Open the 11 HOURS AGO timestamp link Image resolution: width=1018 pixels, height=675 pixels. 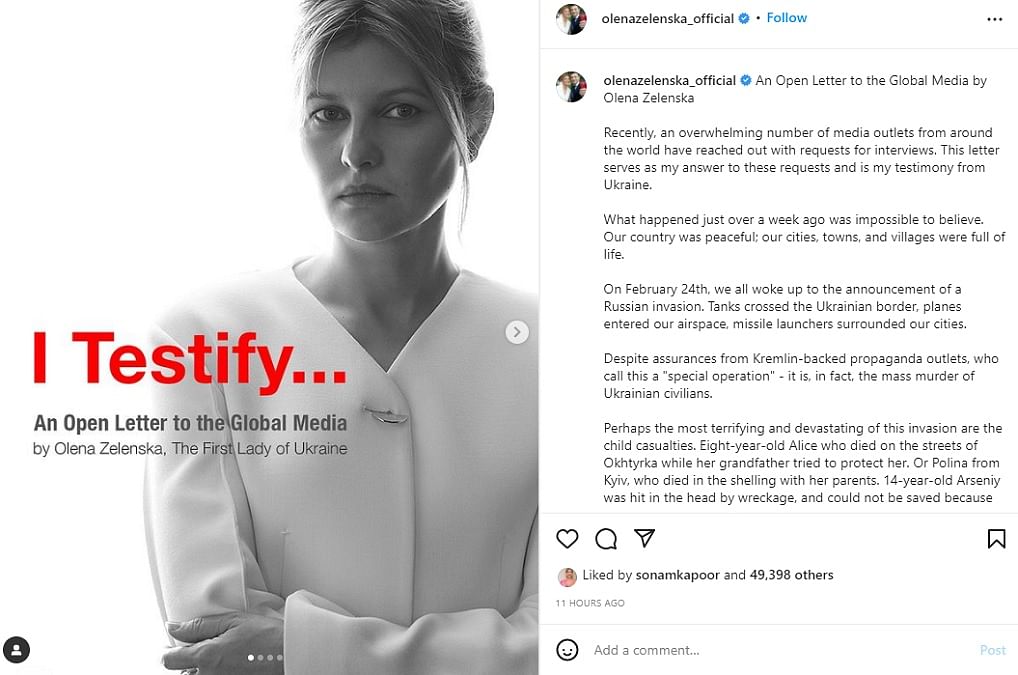590,603
